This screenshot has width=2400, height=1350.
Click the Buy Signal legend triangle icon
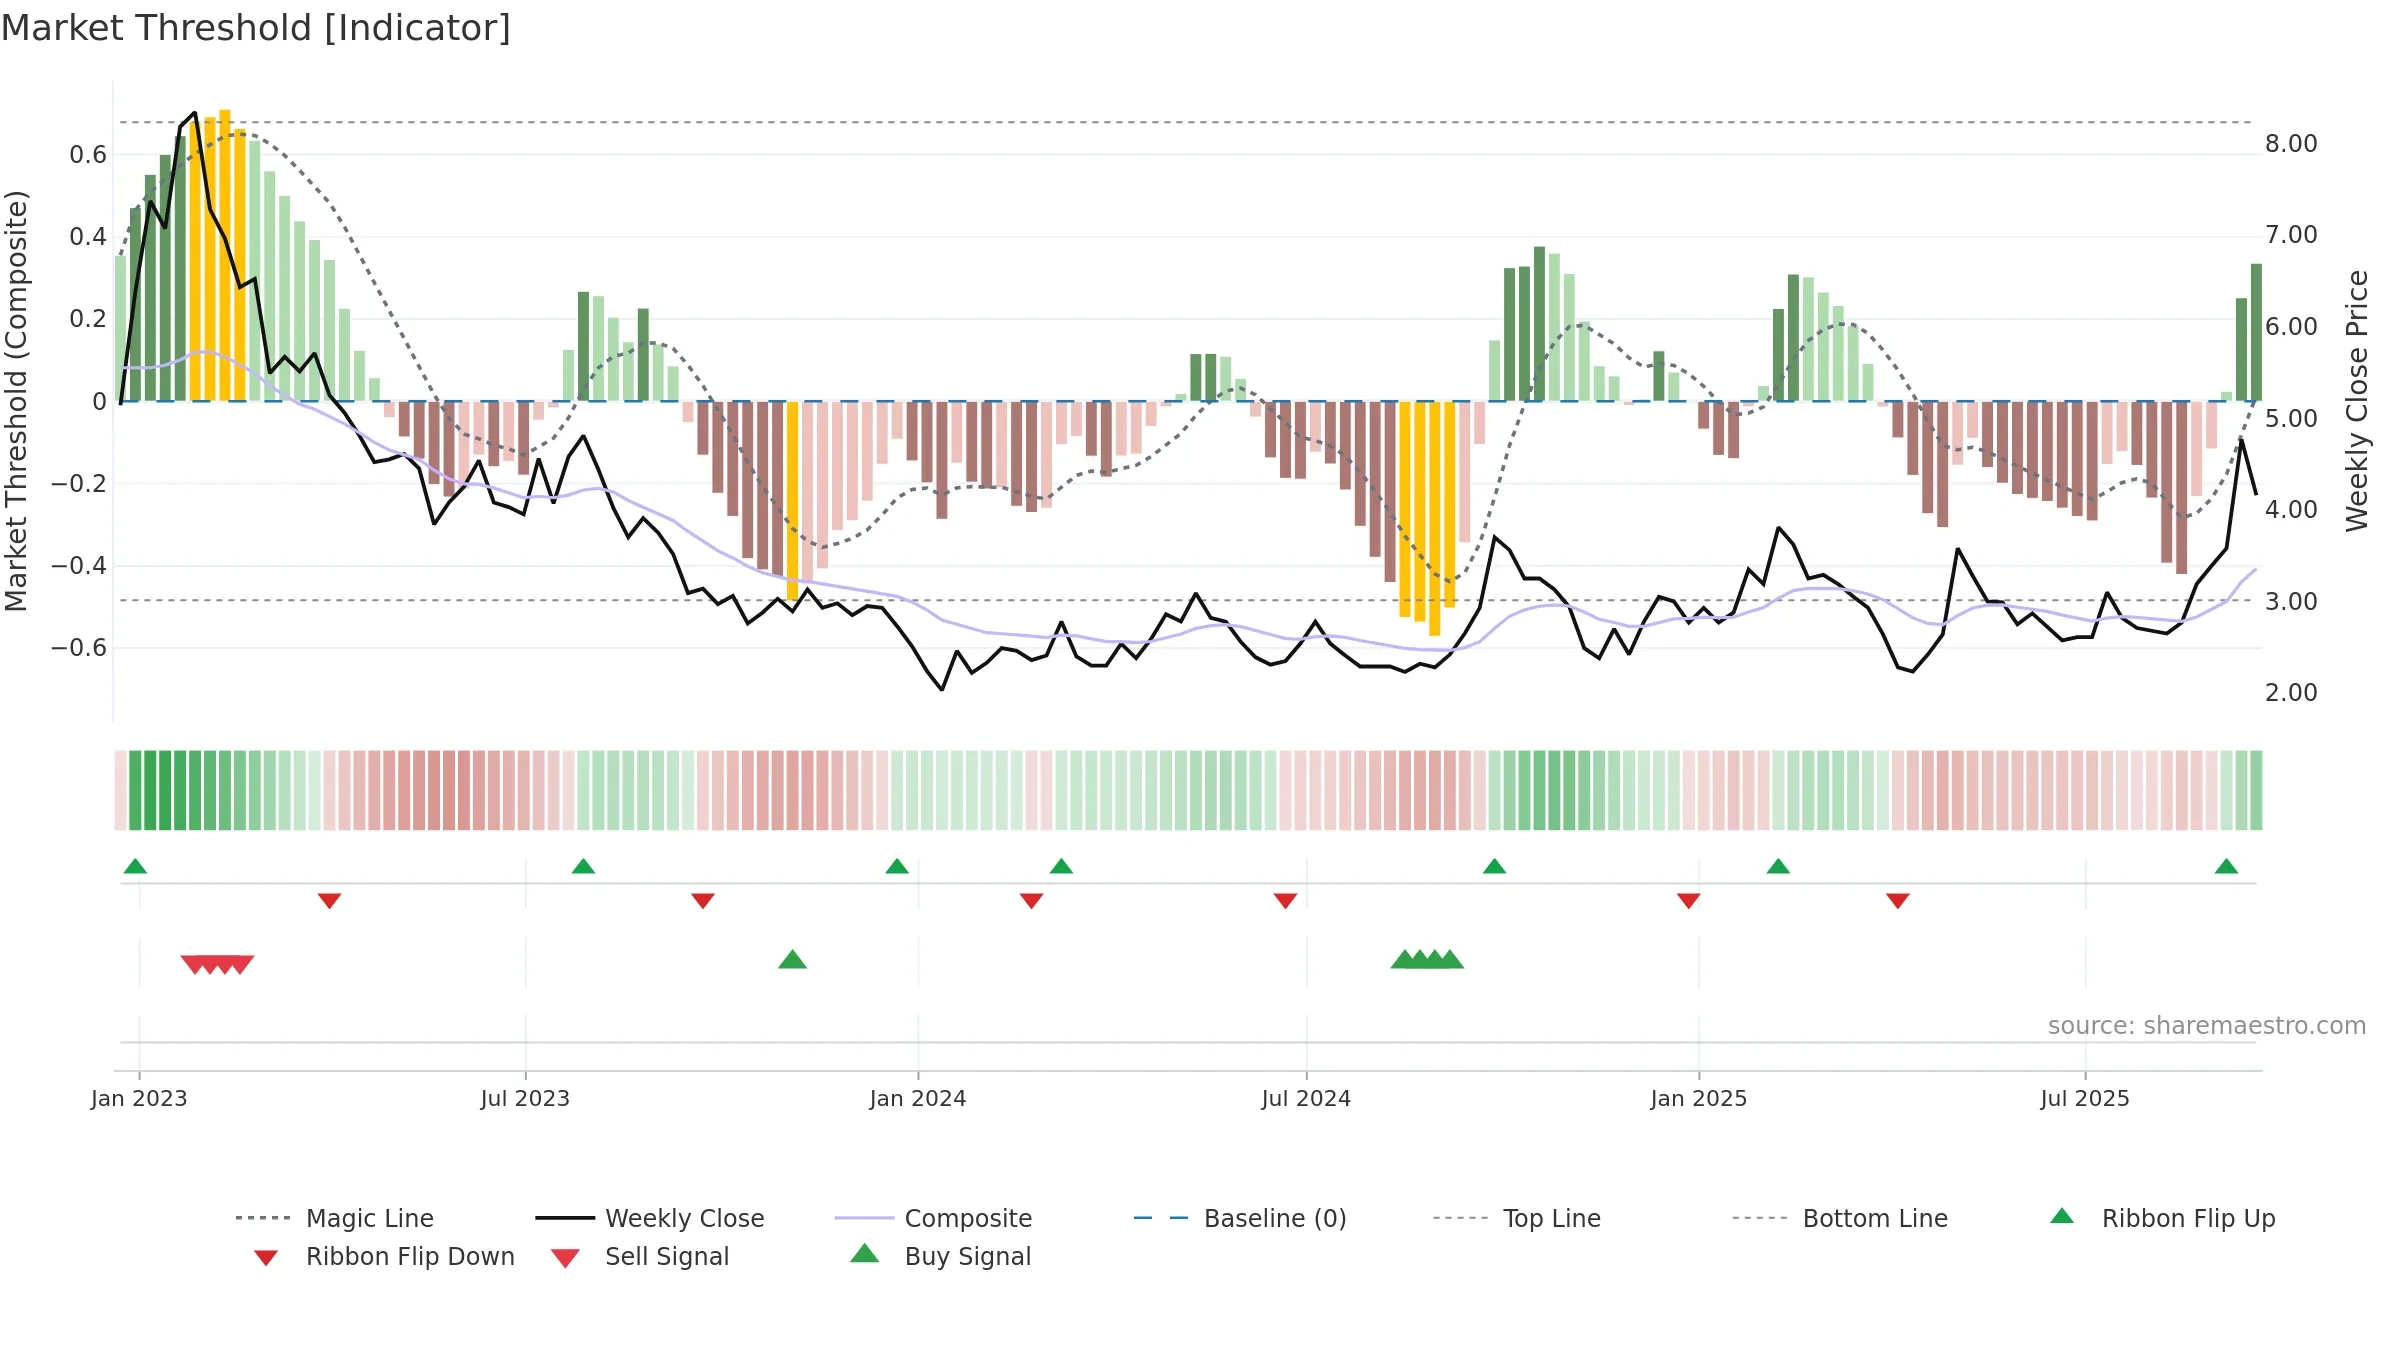click(x=865, y=1253)
